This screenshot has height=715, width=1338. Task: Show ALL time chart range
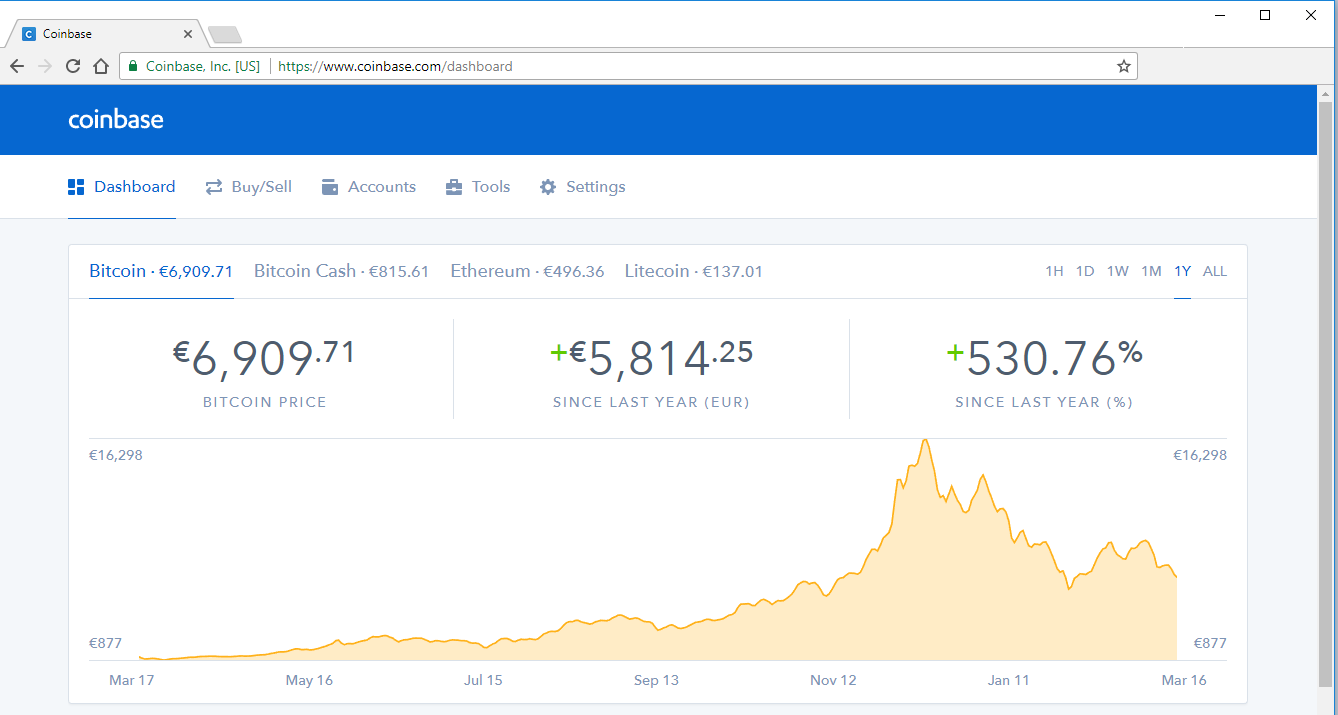pos(1215,271)
